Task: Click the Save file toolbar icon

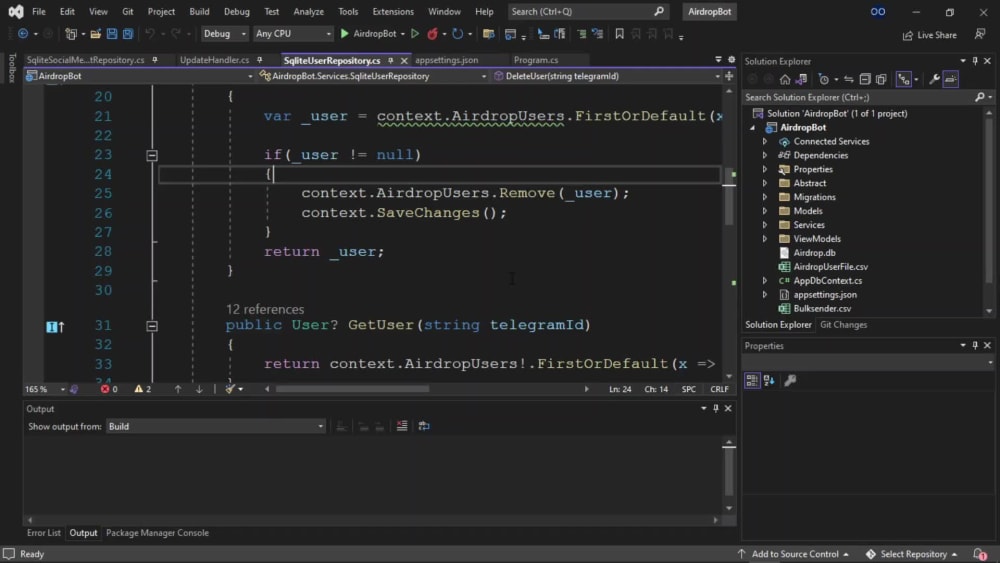Action: pyautogui.click(x=112, y=34)
